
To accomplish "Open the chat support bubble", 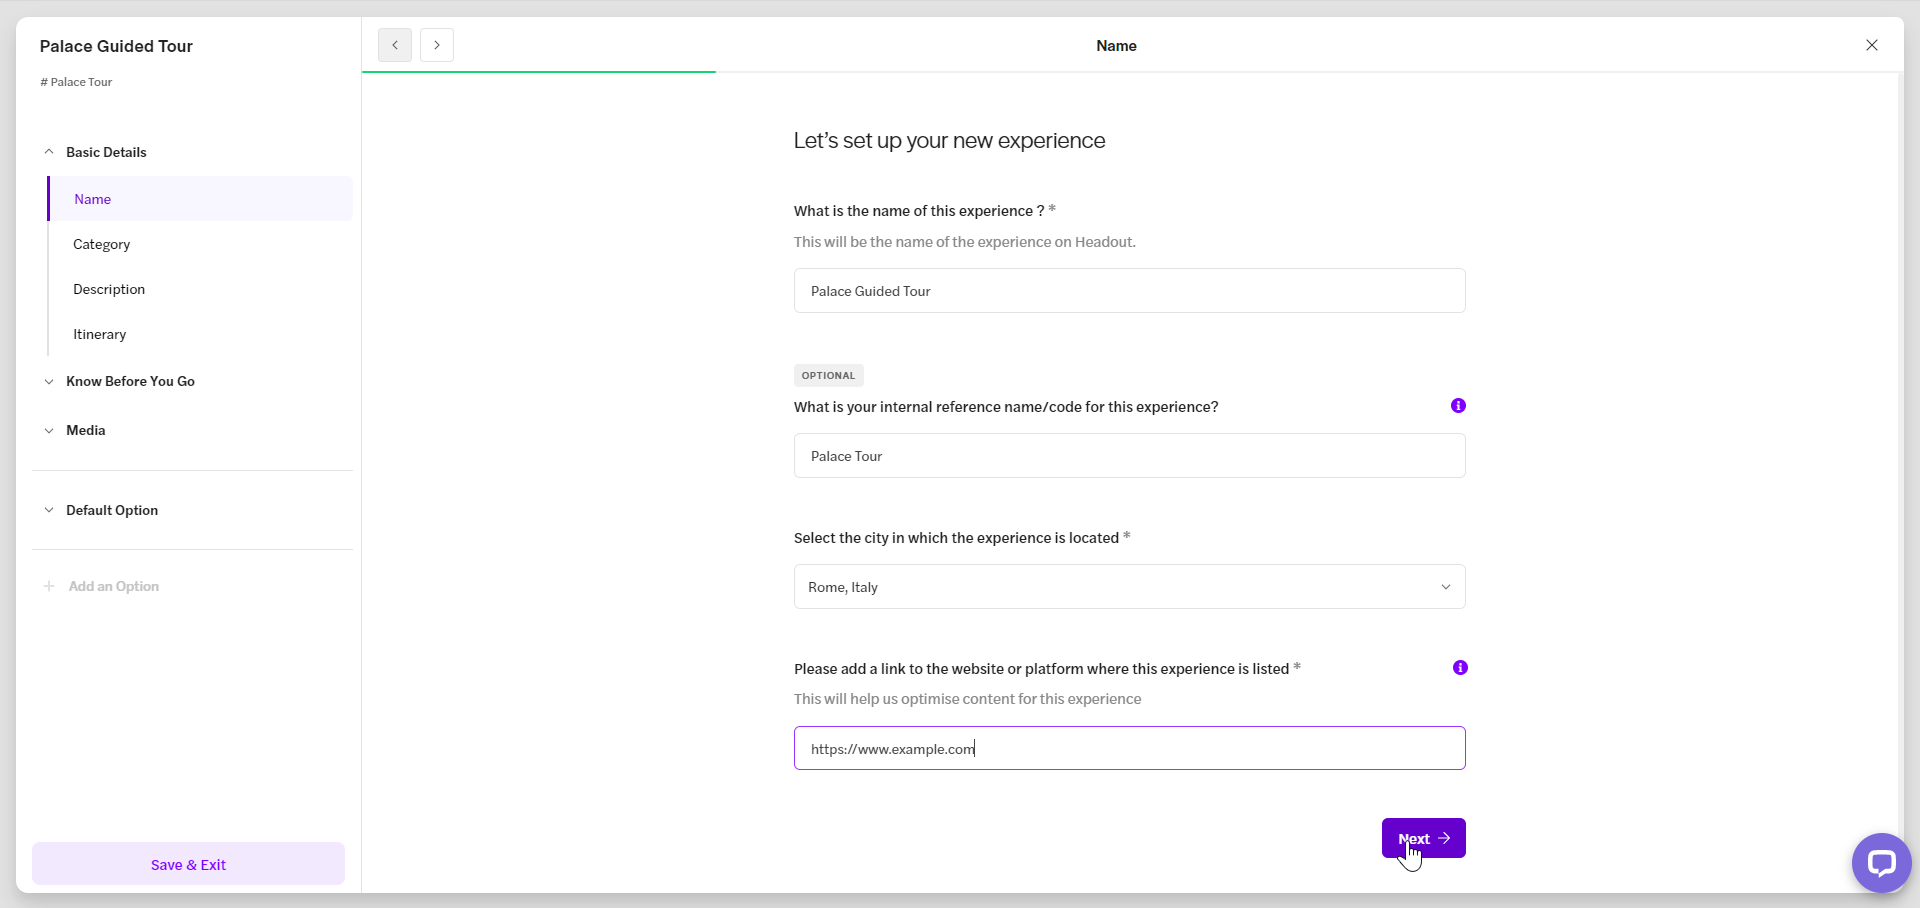I will coord(1881,862).
